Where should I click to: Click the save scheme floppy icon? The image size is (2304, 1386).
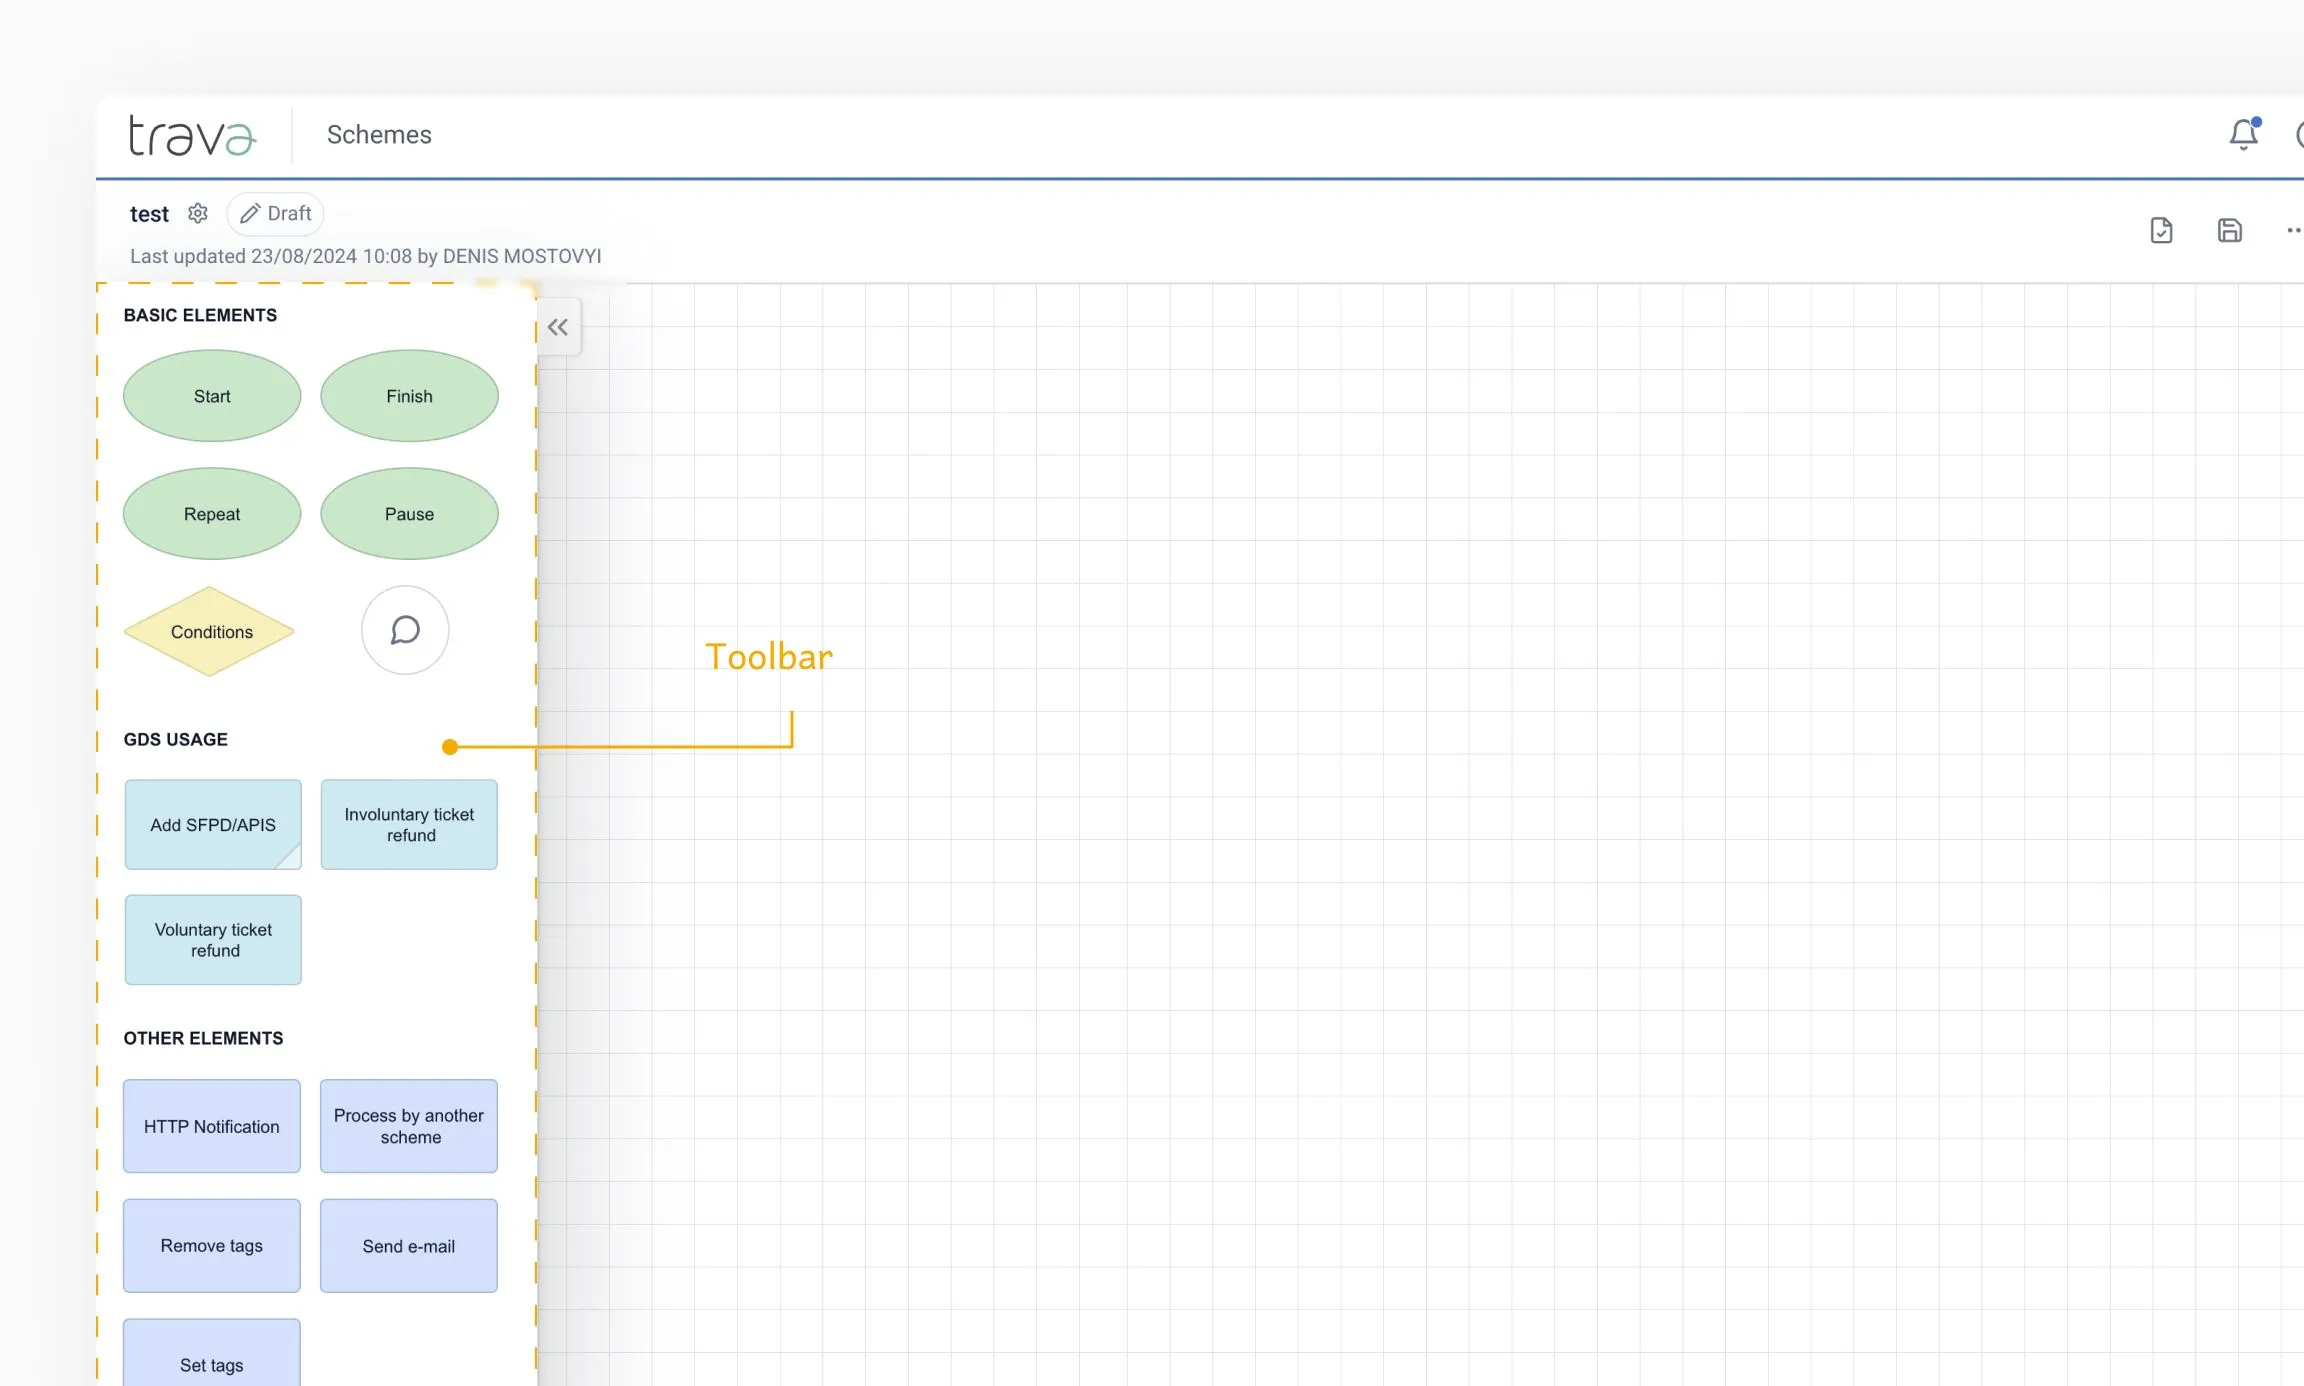coord(2229,231)
